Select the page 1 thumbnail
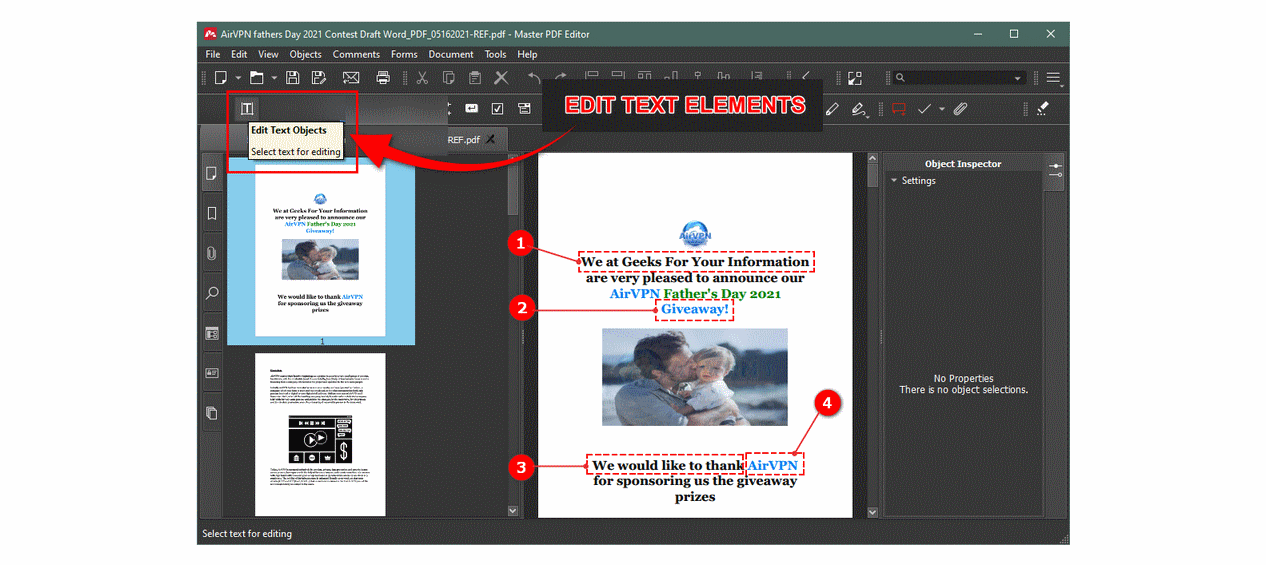This screenshot has width=1266, height=565. (320, 251)
